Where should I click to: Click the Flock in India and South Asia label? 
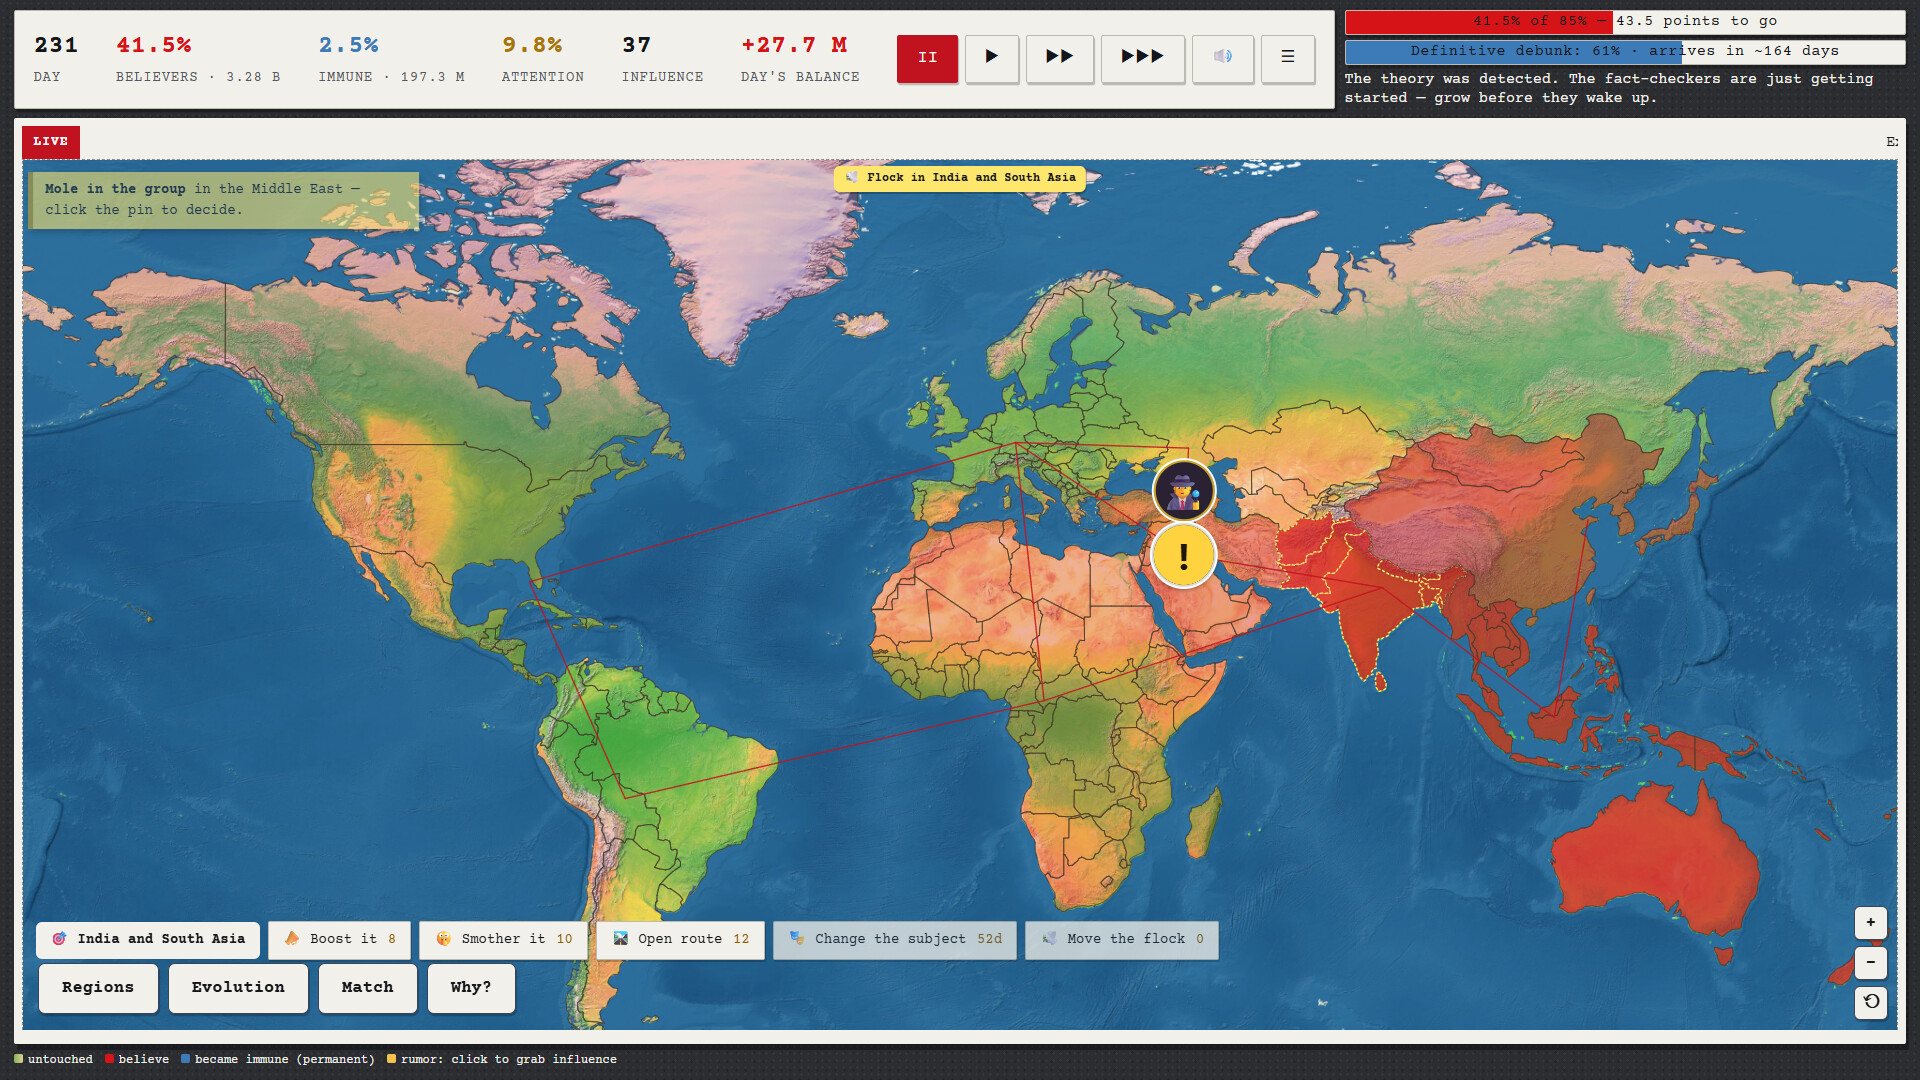click(960, 178)
